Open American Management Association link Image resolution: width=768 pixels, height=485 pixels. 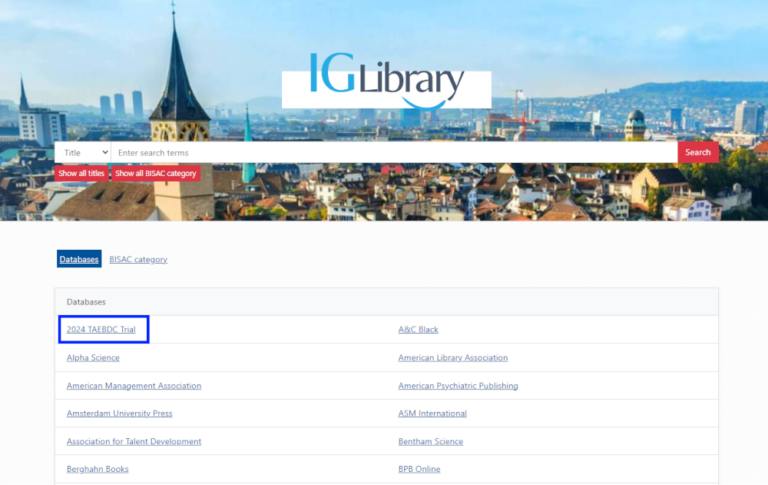(x=134, y=386)
